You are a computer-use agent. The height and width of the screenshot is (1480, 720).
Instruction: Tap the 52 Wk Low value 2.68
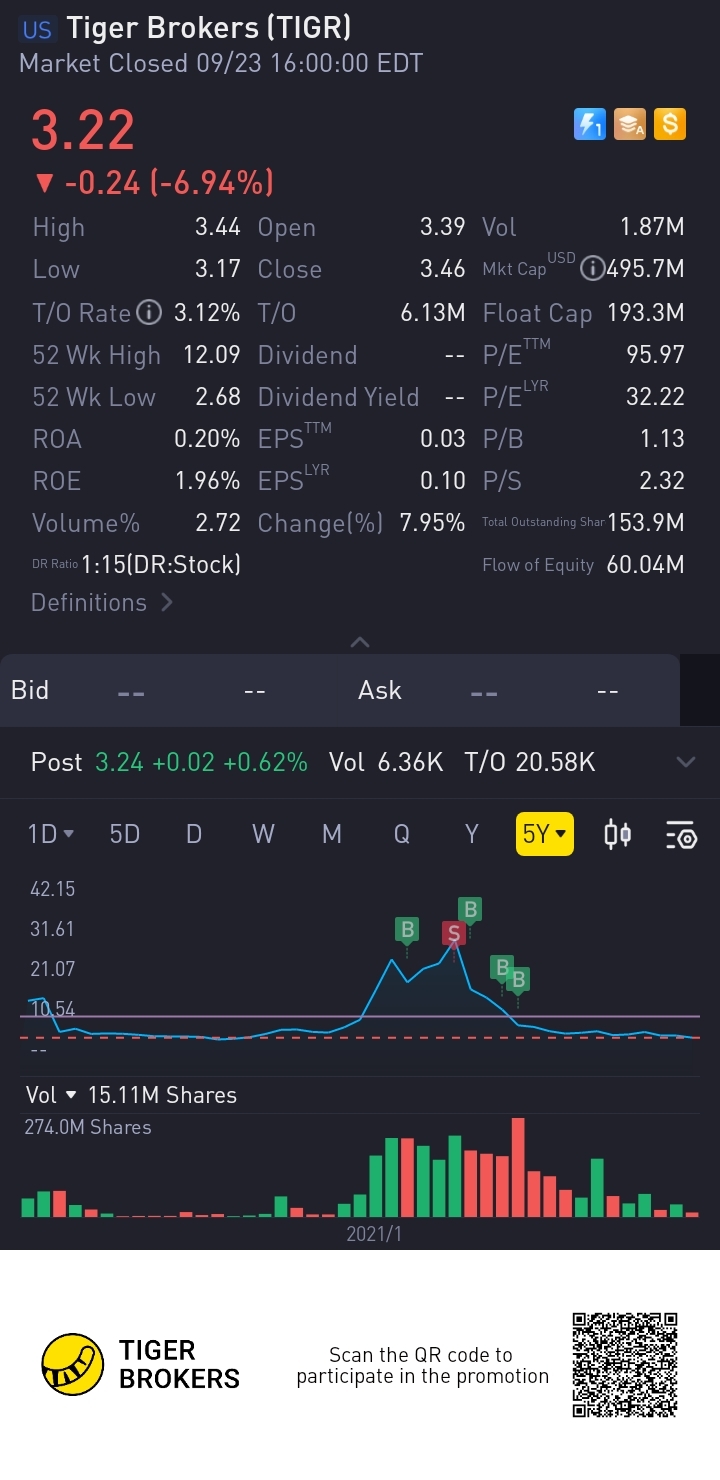218,397
